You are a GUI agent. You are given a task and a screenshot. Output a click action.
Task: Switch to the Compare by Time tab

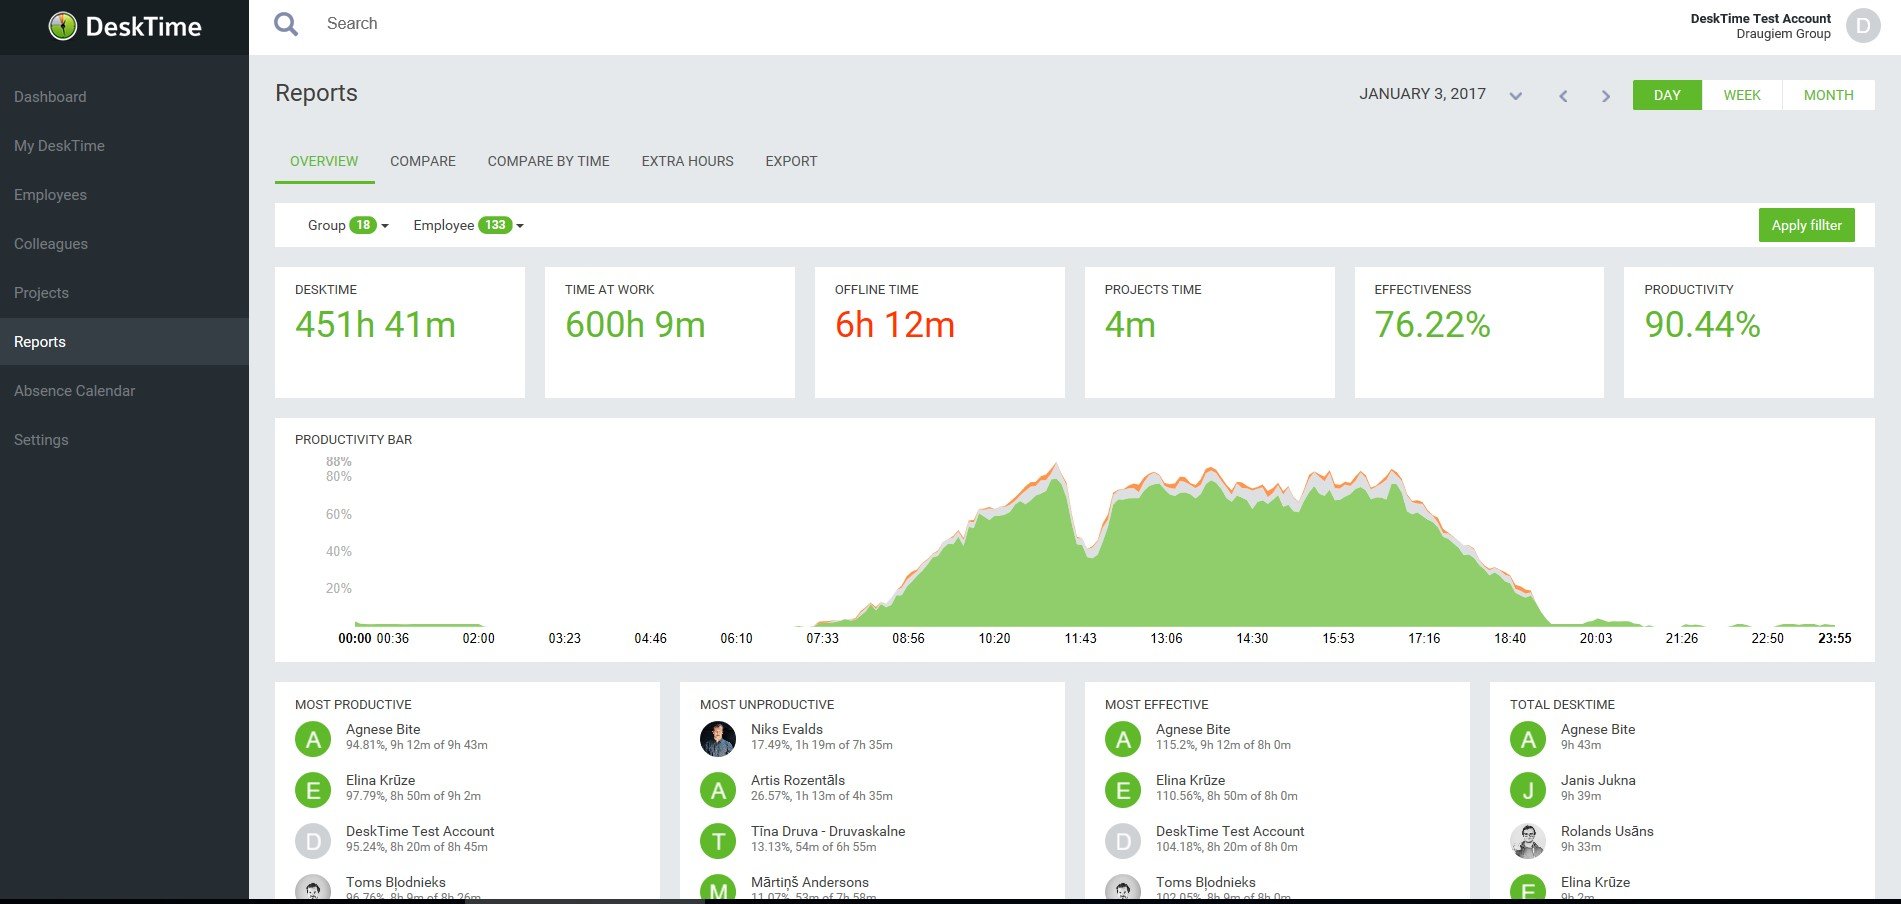tap(548, 161)
